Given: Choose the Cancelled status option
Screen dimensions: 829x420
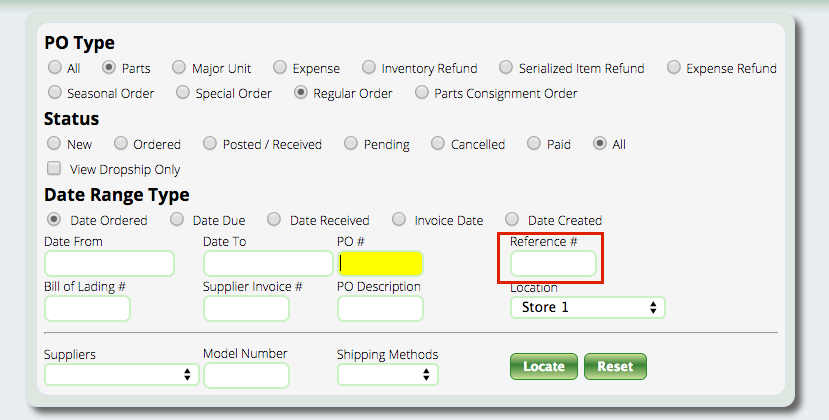Looking at the screenshot, I should (438, 144).
